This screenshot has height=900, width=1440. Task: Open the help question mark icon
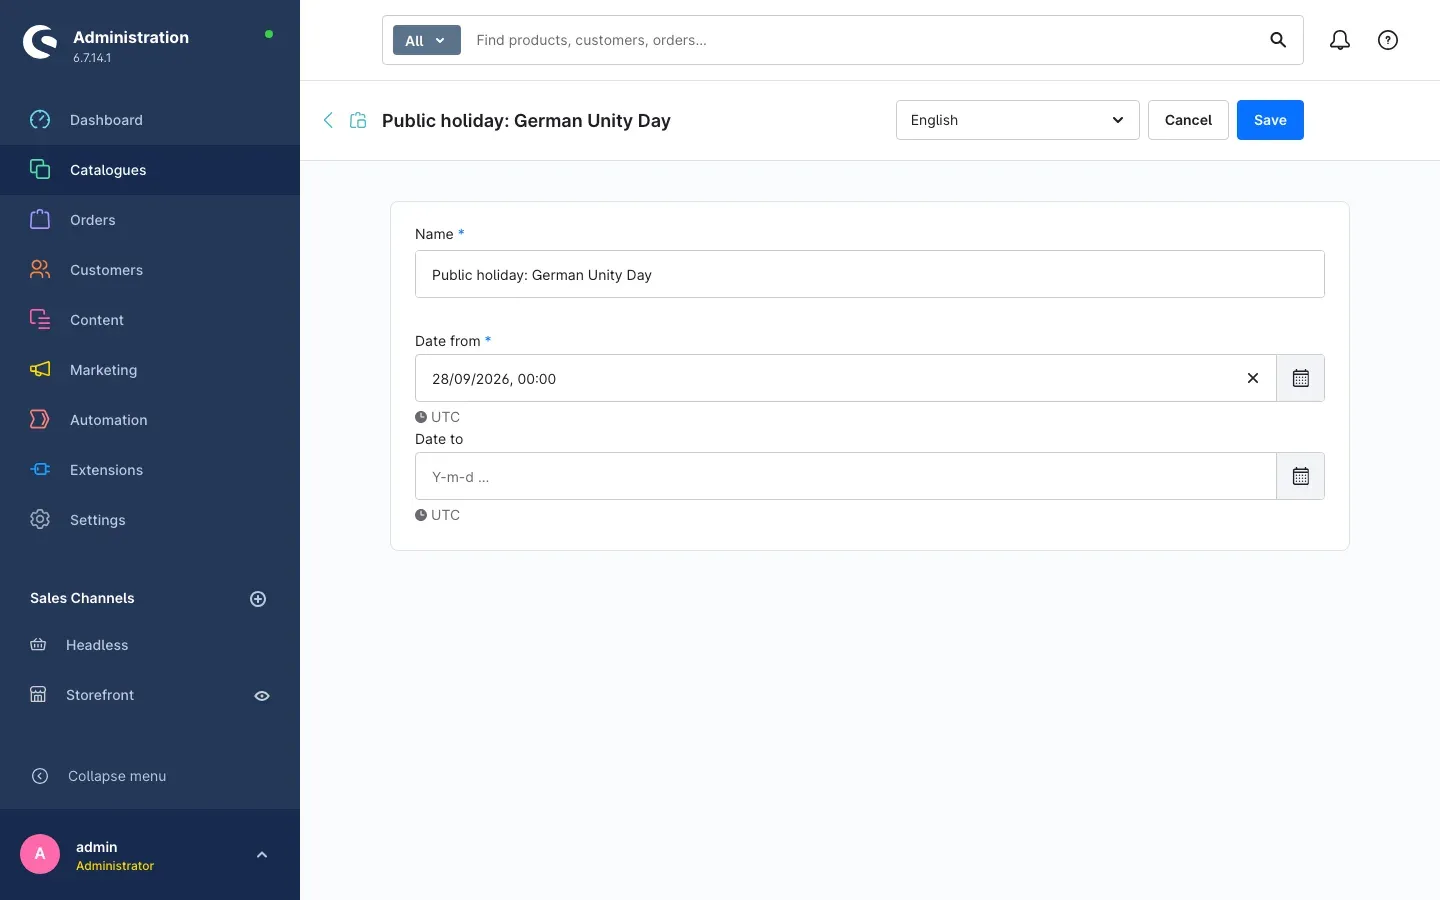click(1388, 40)
